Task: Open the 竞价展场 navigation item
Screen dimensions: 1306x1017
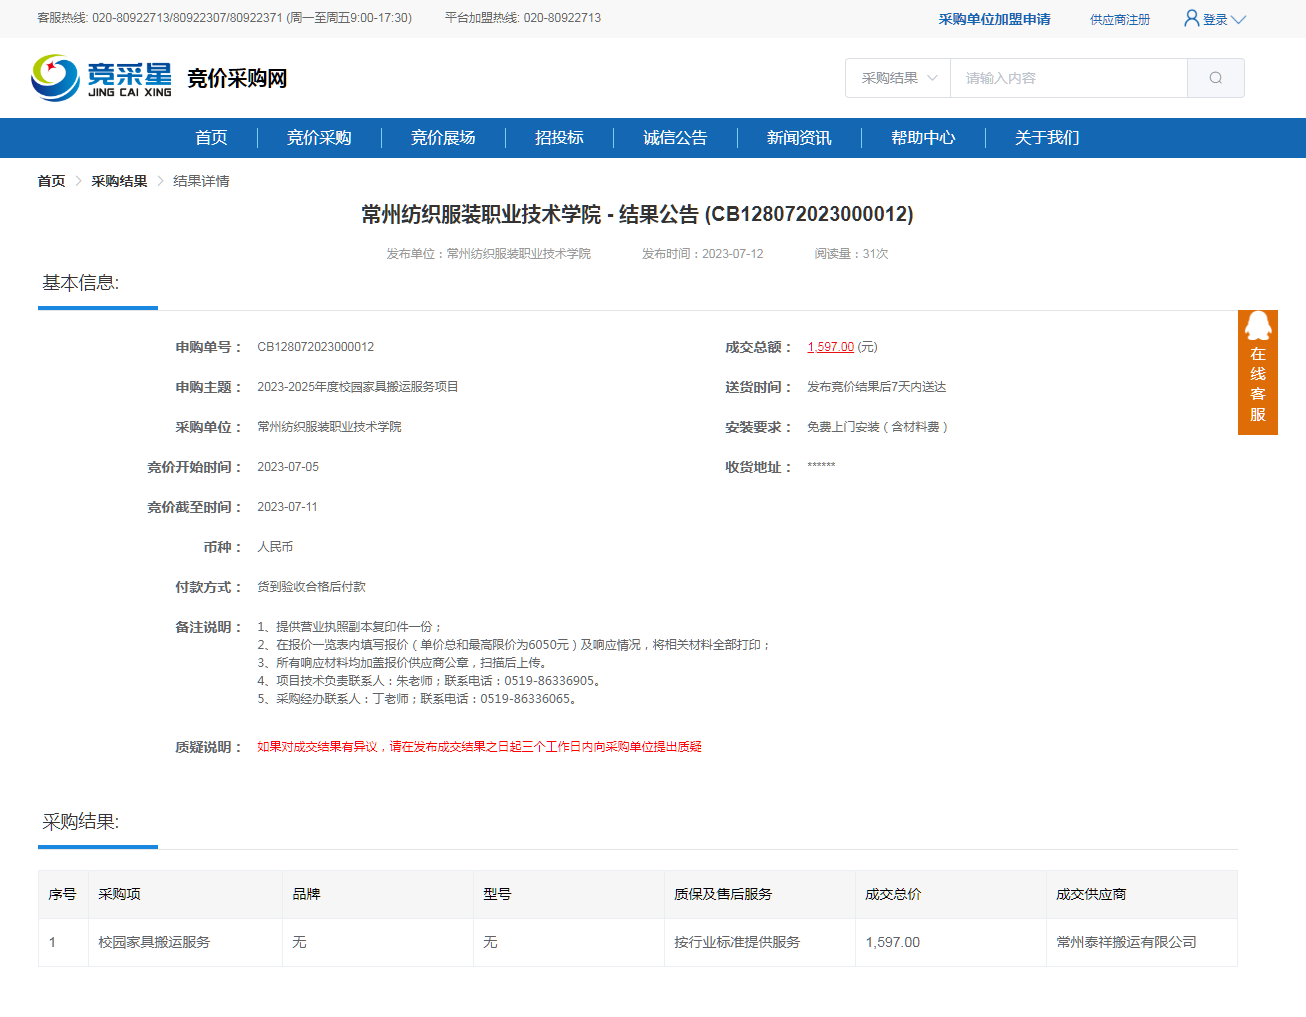Action: [443, 138]
